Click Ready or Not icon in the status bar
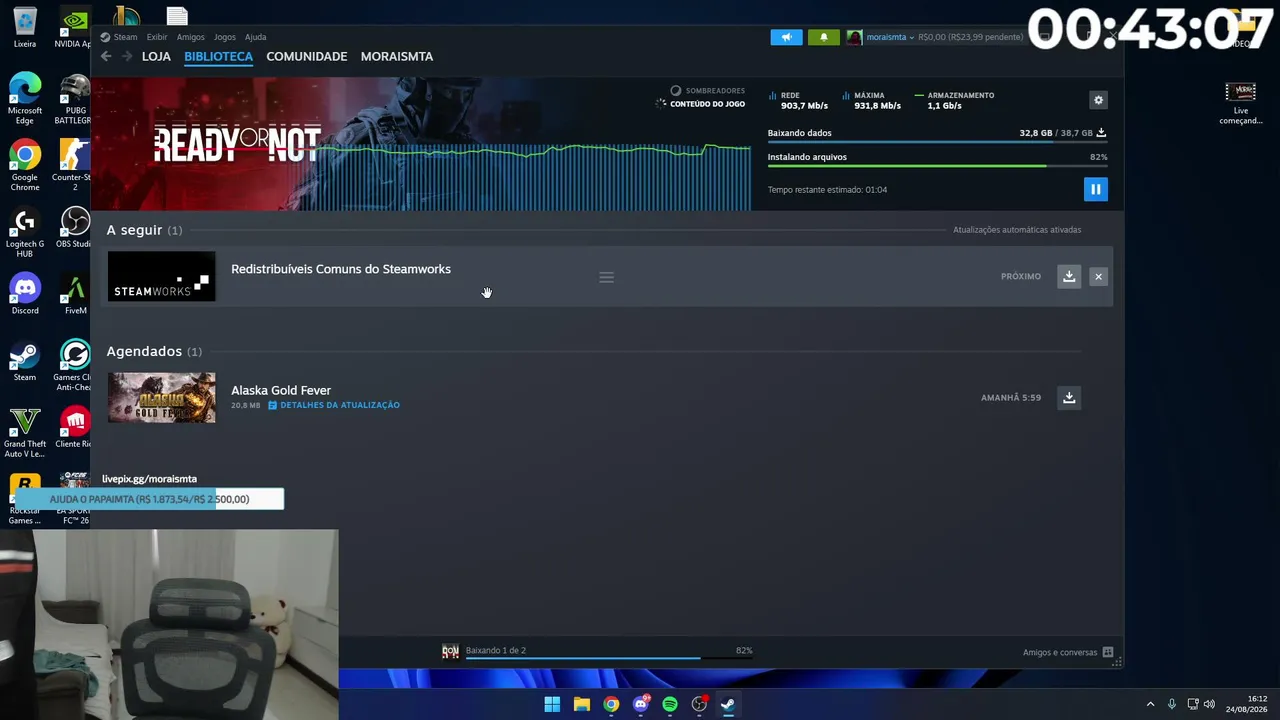 [450, 651]
